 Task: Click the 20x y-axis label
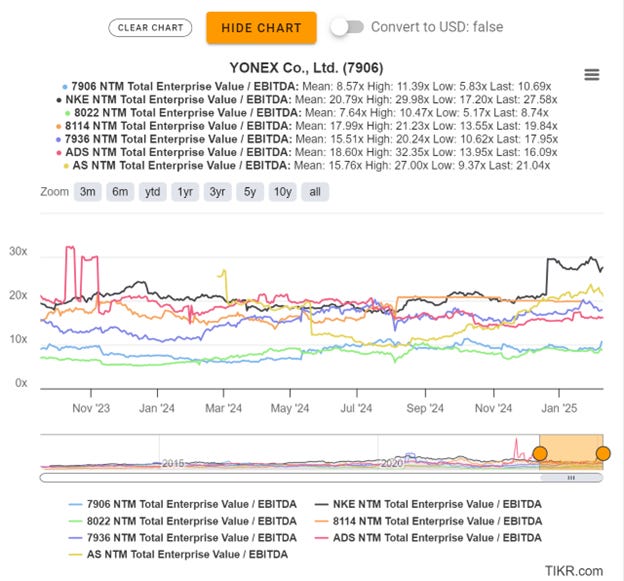tap(18, 295)
